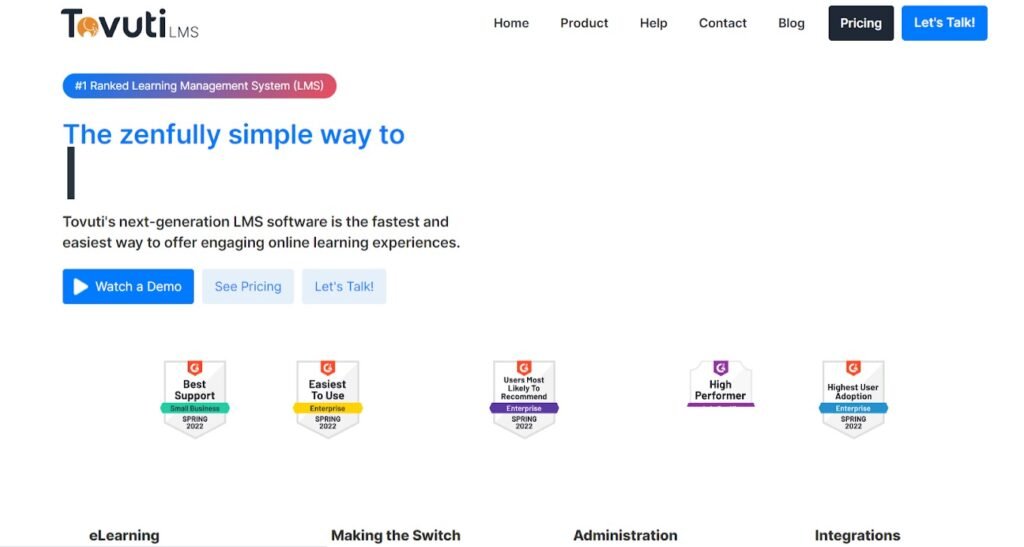This screenshot has width=1024, height=547.
Task: Open the Contact page link
Action: coord(722,23)
